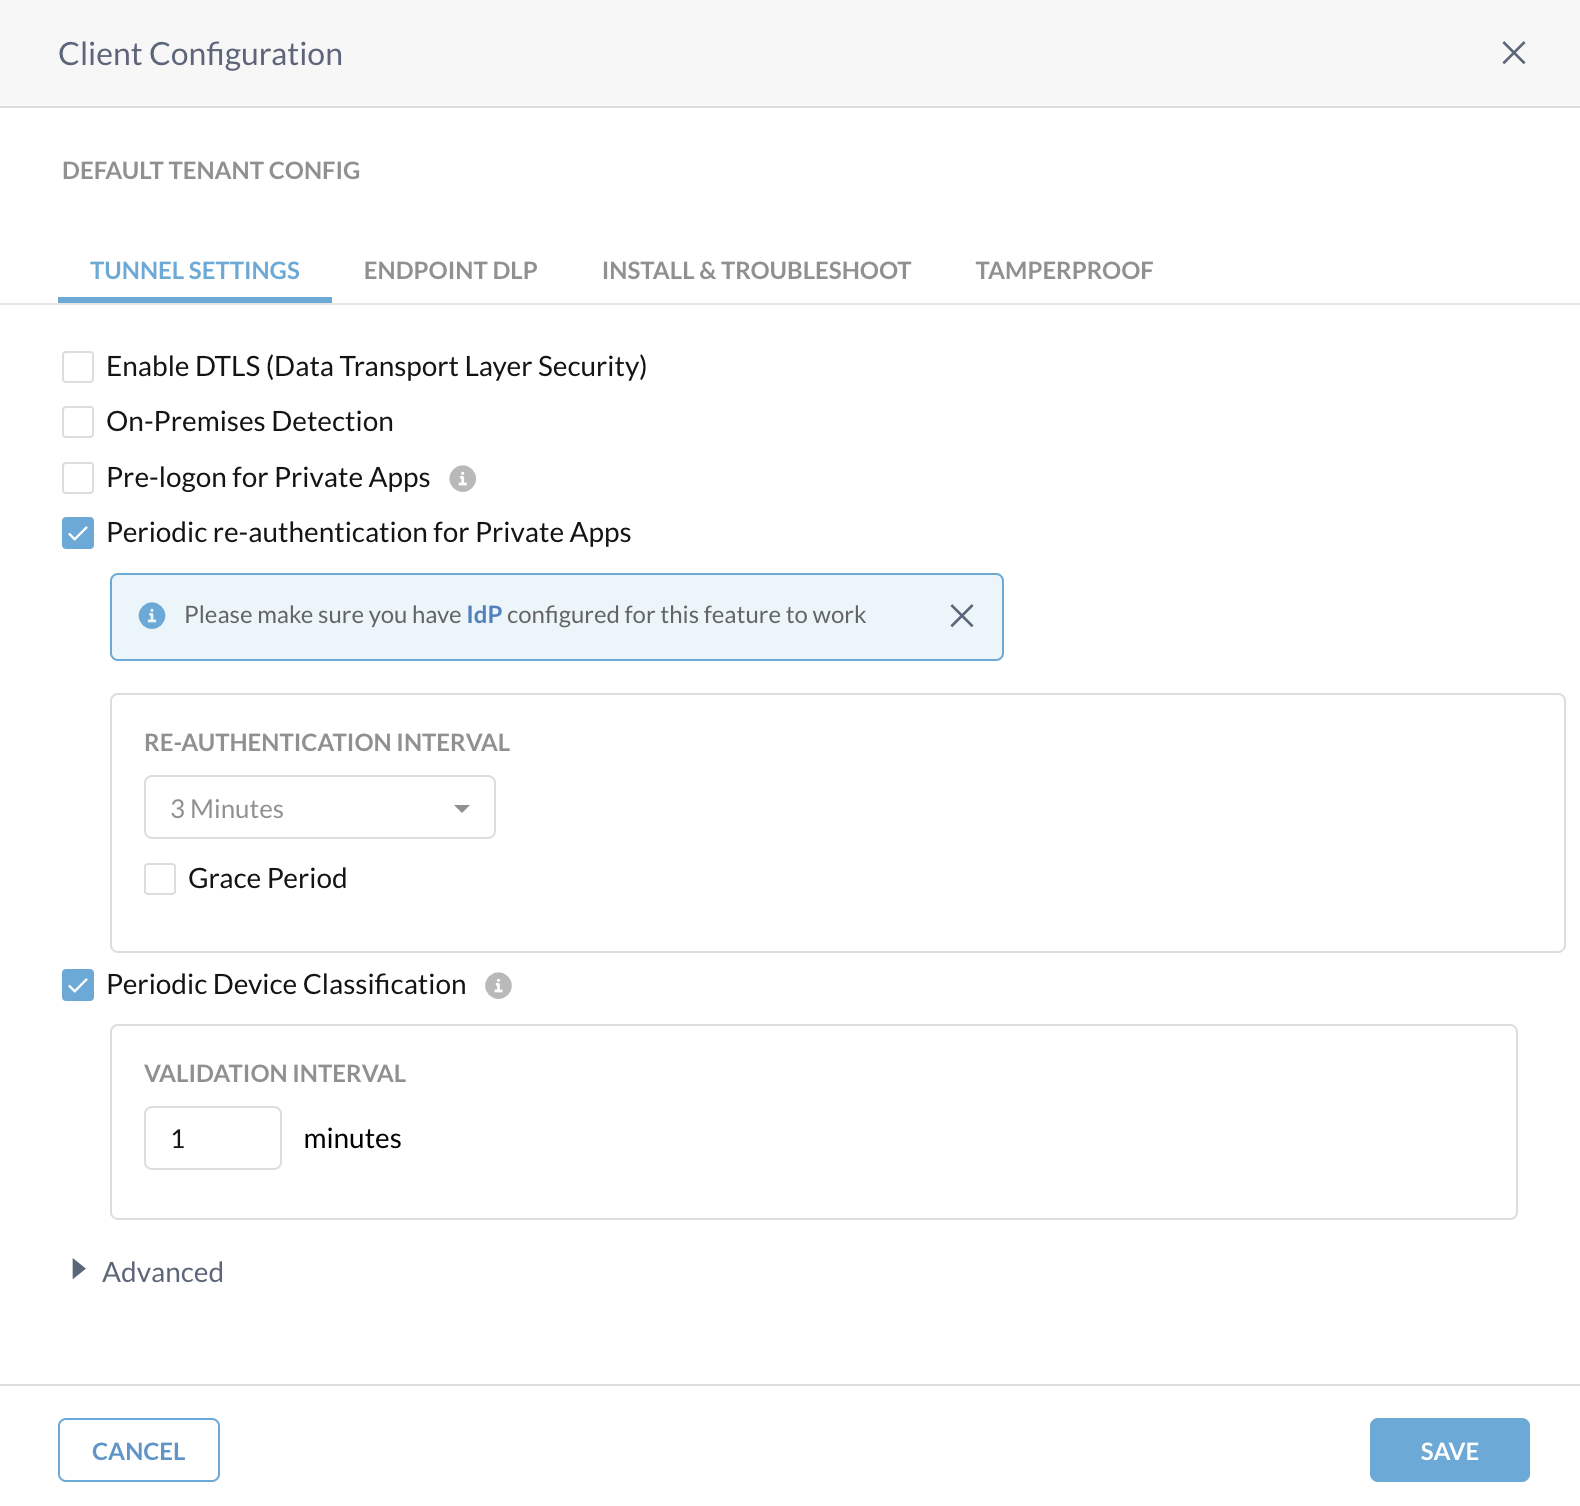Click the VALIDATION INTERVAL label
The width and height of the screenshot is (1580, 1506).
coord(275,1074)
